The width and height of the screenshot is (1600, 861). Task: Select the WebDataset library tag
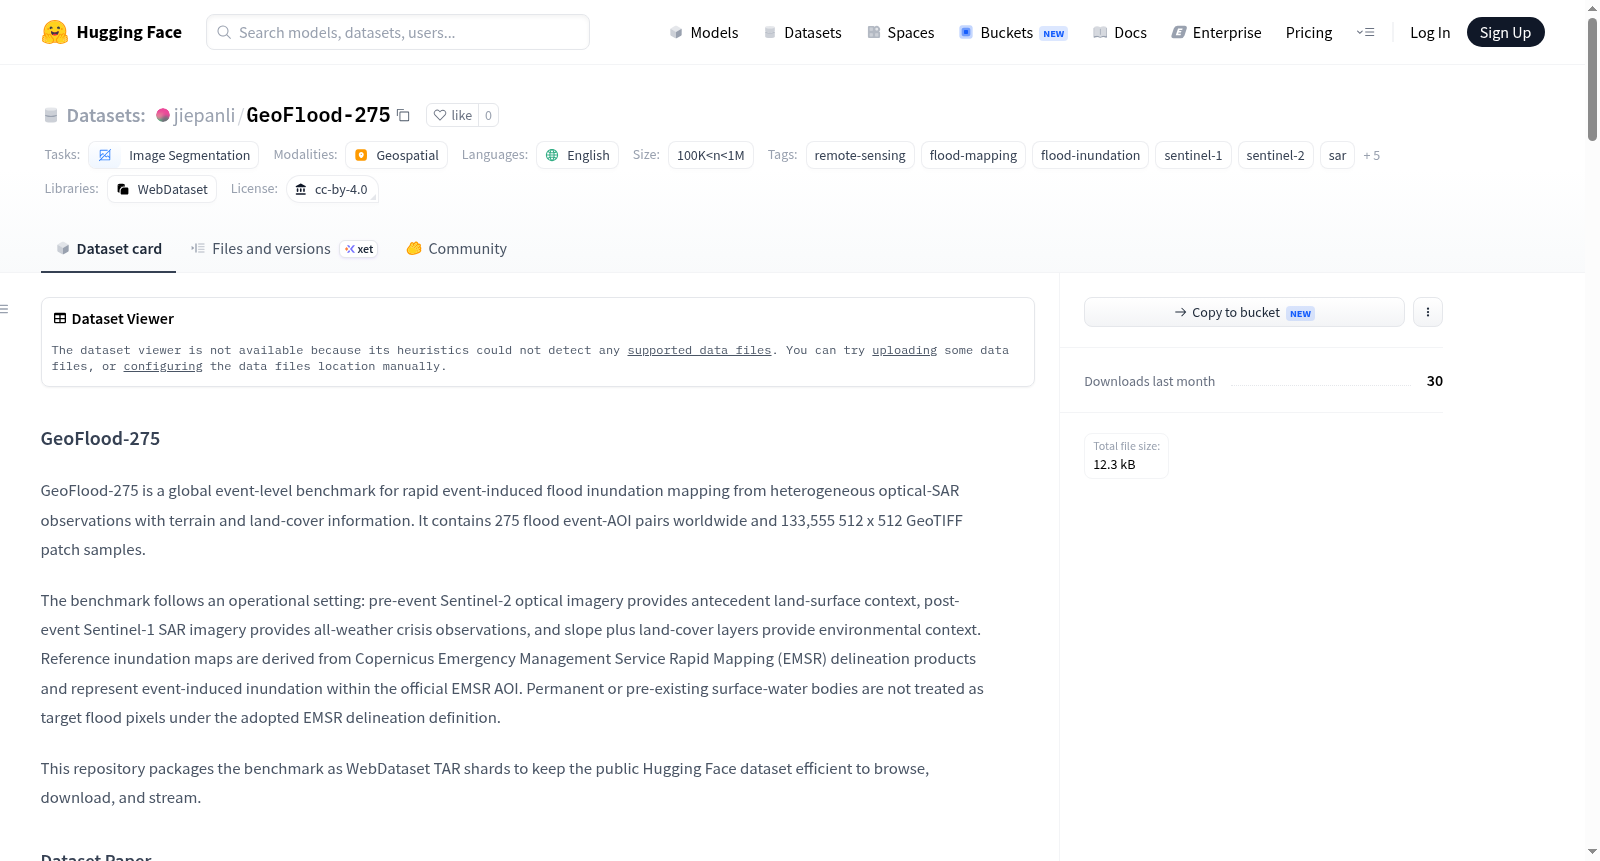[x=162, y=189]
